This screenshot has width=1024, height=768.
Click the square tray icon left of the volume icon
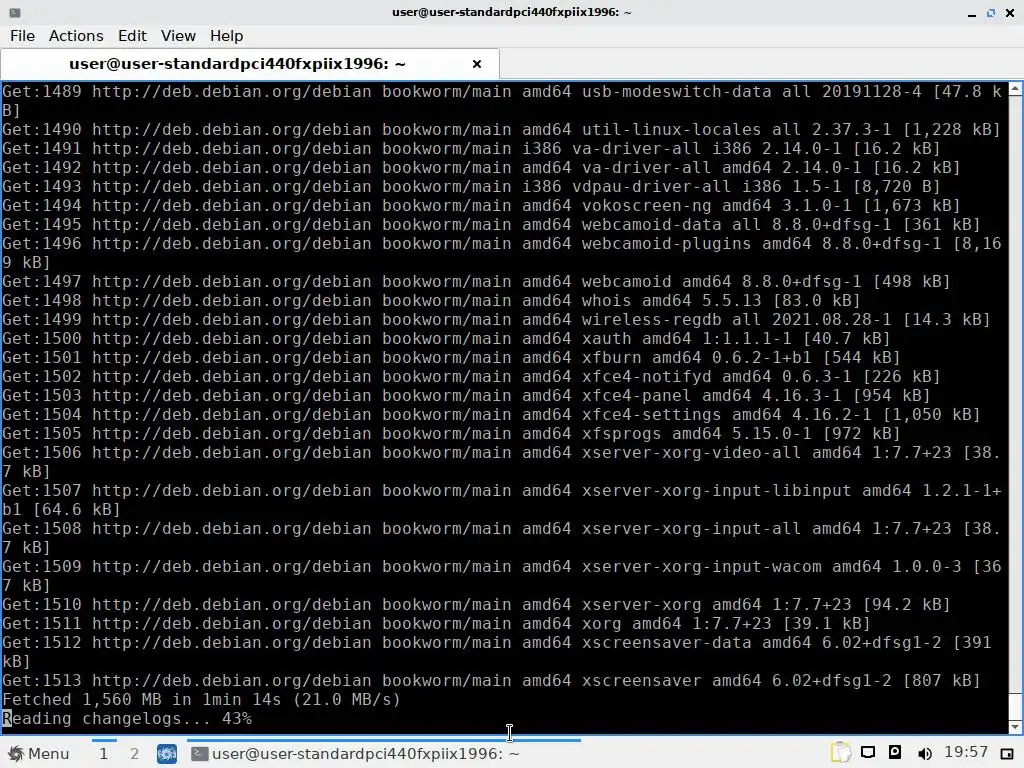click(x=895, y=753)
